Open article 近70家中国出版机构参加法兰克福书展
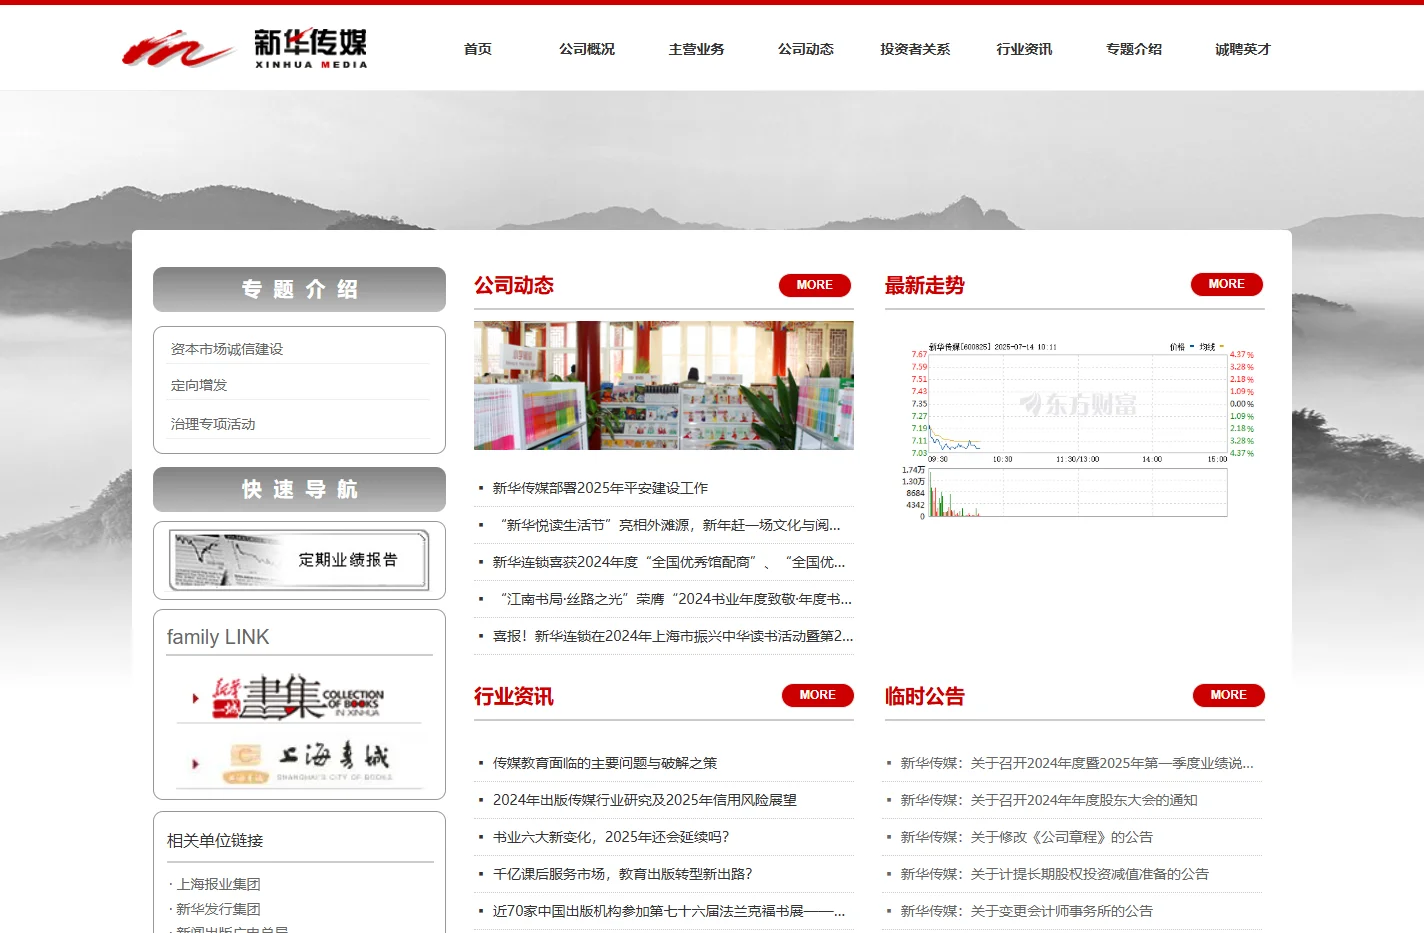Screen dimensions: 1424x933 (669, 911)
